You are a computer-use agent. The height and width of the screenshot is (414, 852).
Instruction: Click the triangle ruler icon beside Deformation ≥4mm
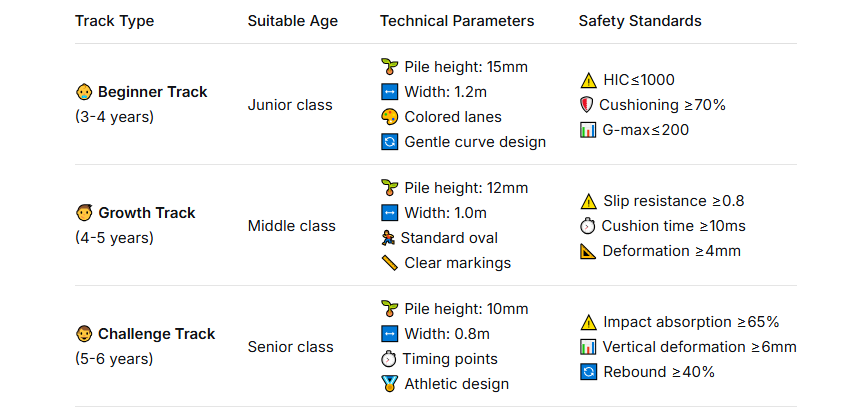click(588, 251)
